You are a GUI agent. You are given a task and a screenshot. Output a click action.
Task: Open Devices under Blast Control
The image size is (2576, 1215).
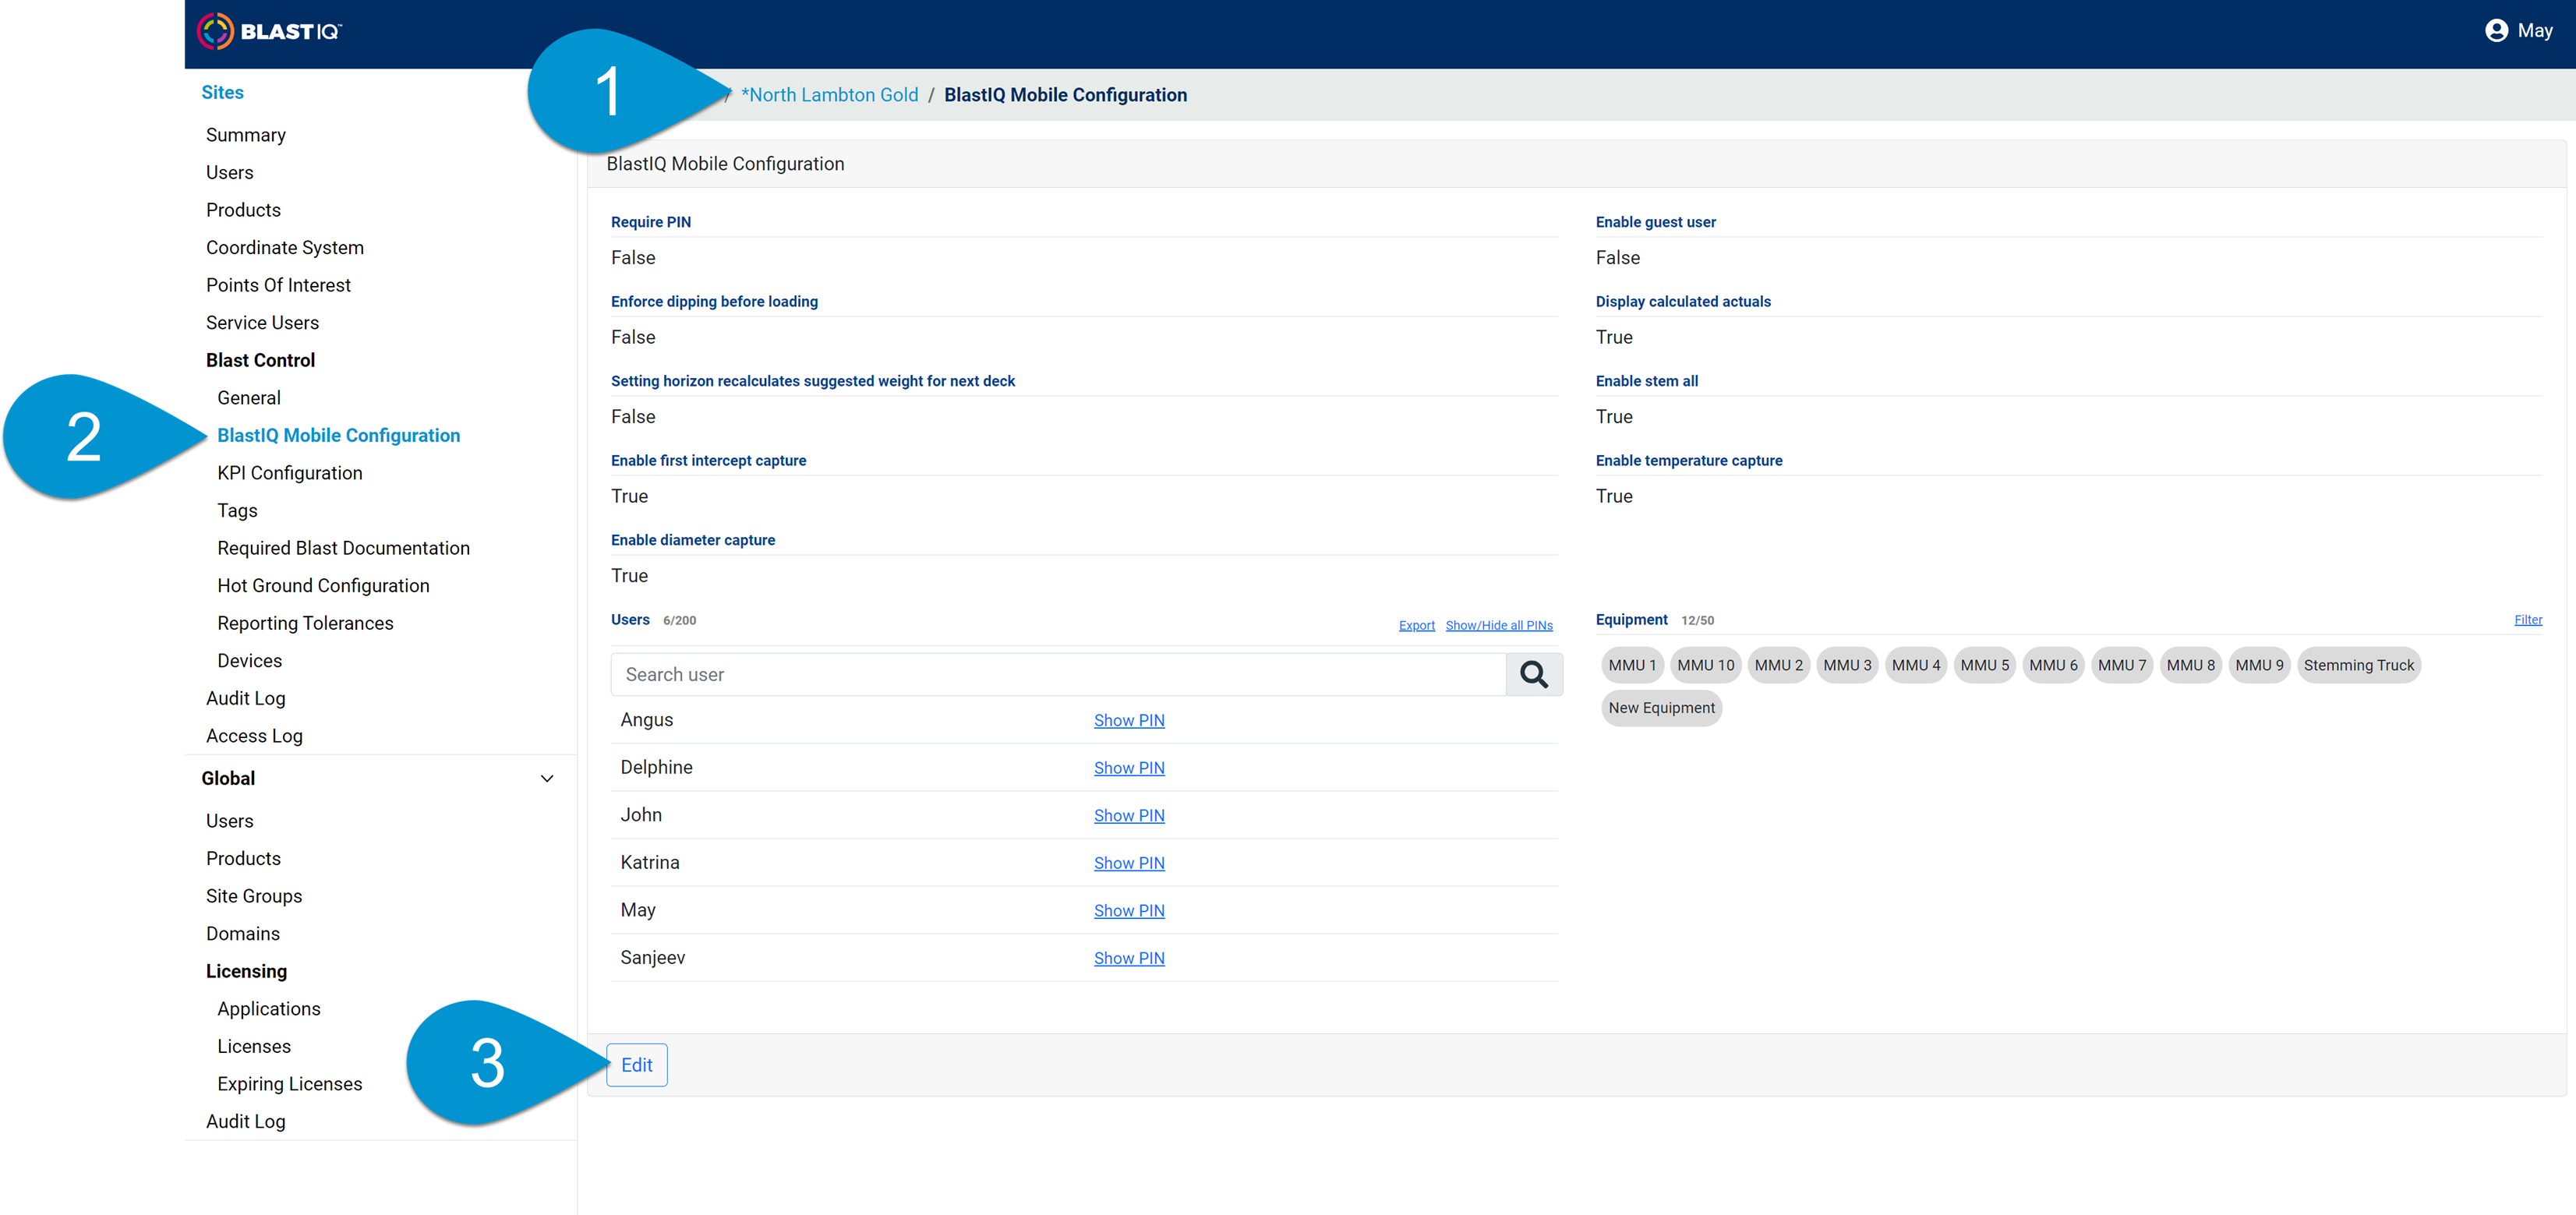[x=249, y=661]
